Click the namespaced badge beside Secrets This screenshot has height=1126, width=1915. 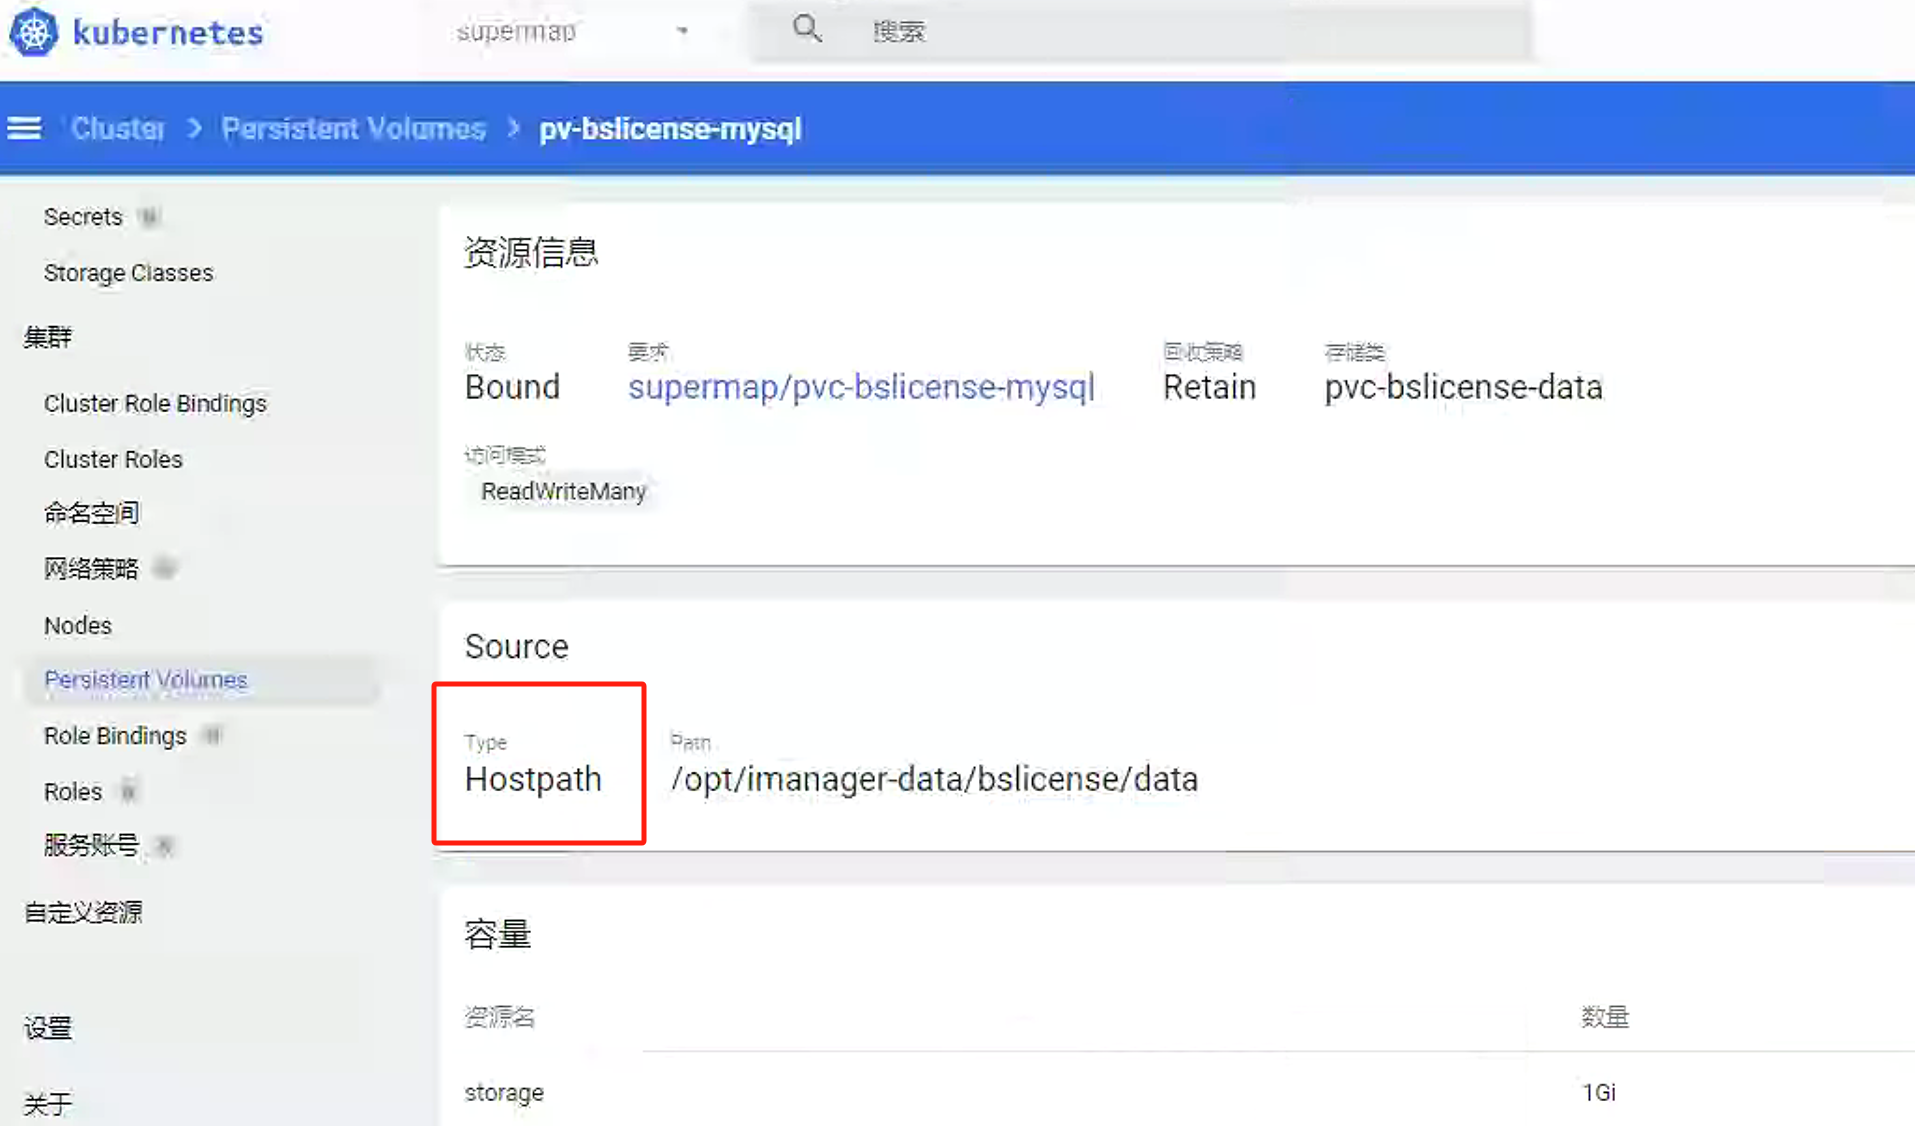149,217
